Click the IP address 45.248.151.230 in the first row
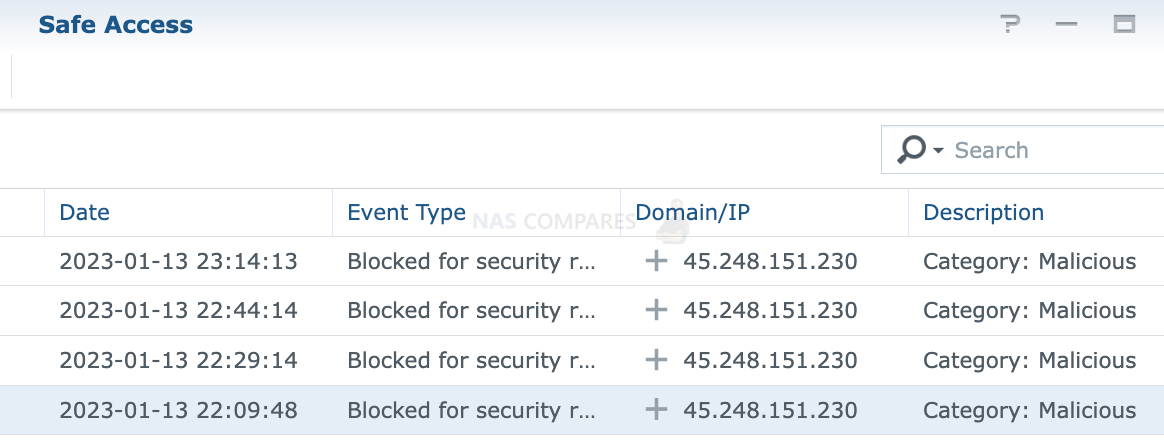The width and height of the screenshot is (1164, 442). coord(771,261)
